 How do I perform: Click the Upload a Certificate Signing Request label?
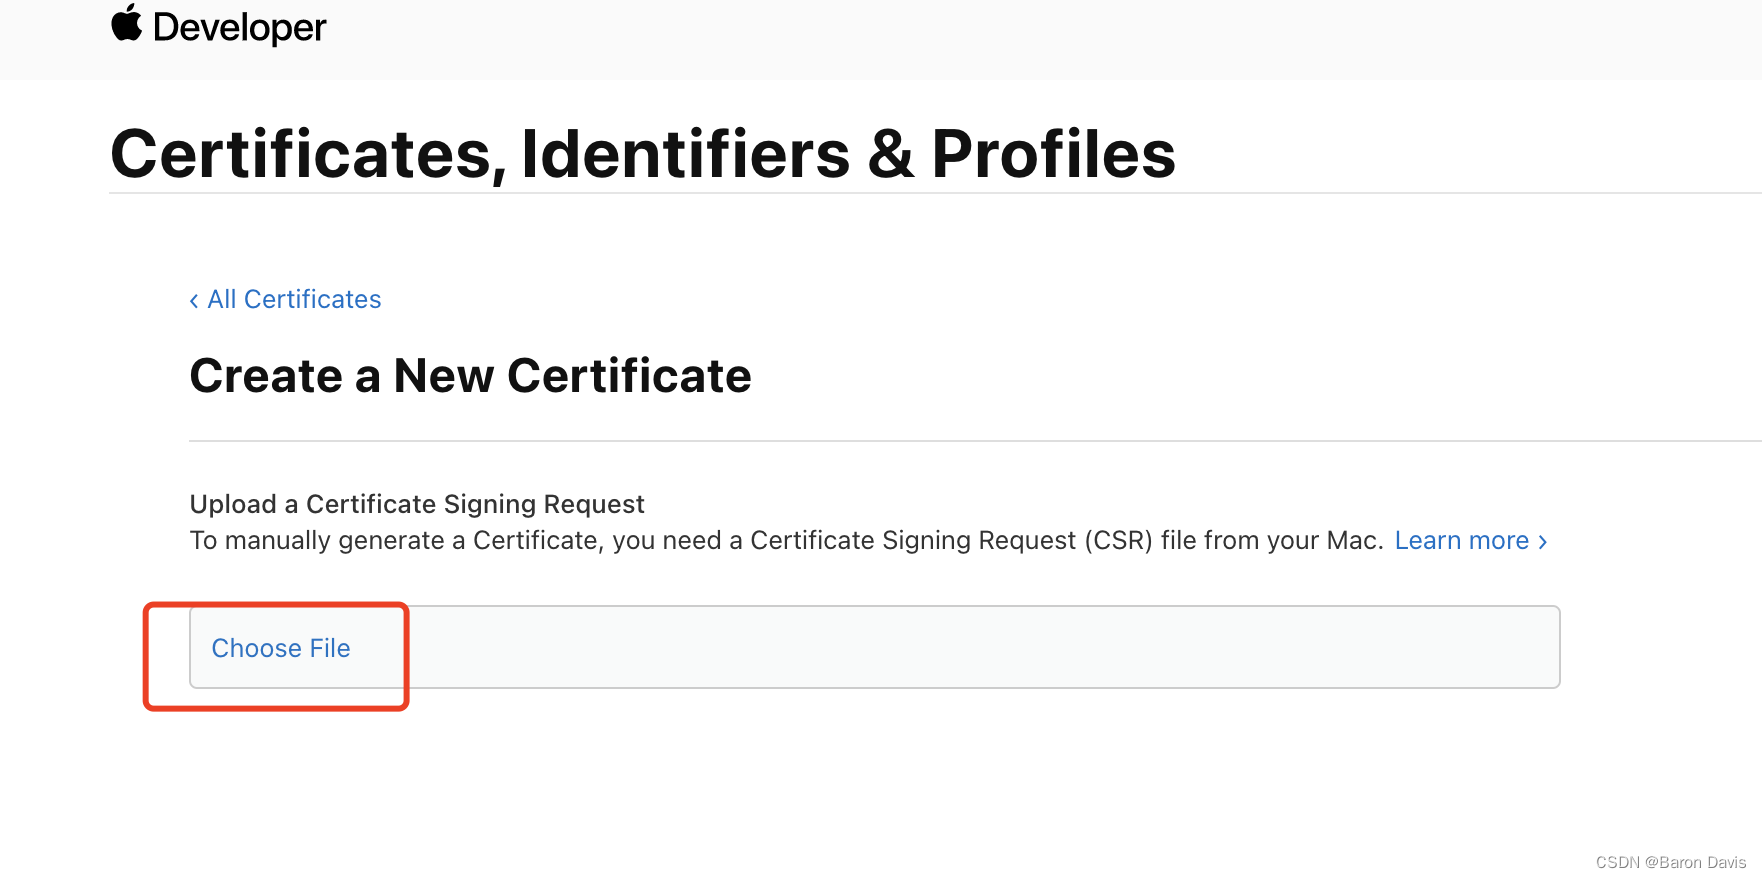pyautogui.click(x=417, y=504)
